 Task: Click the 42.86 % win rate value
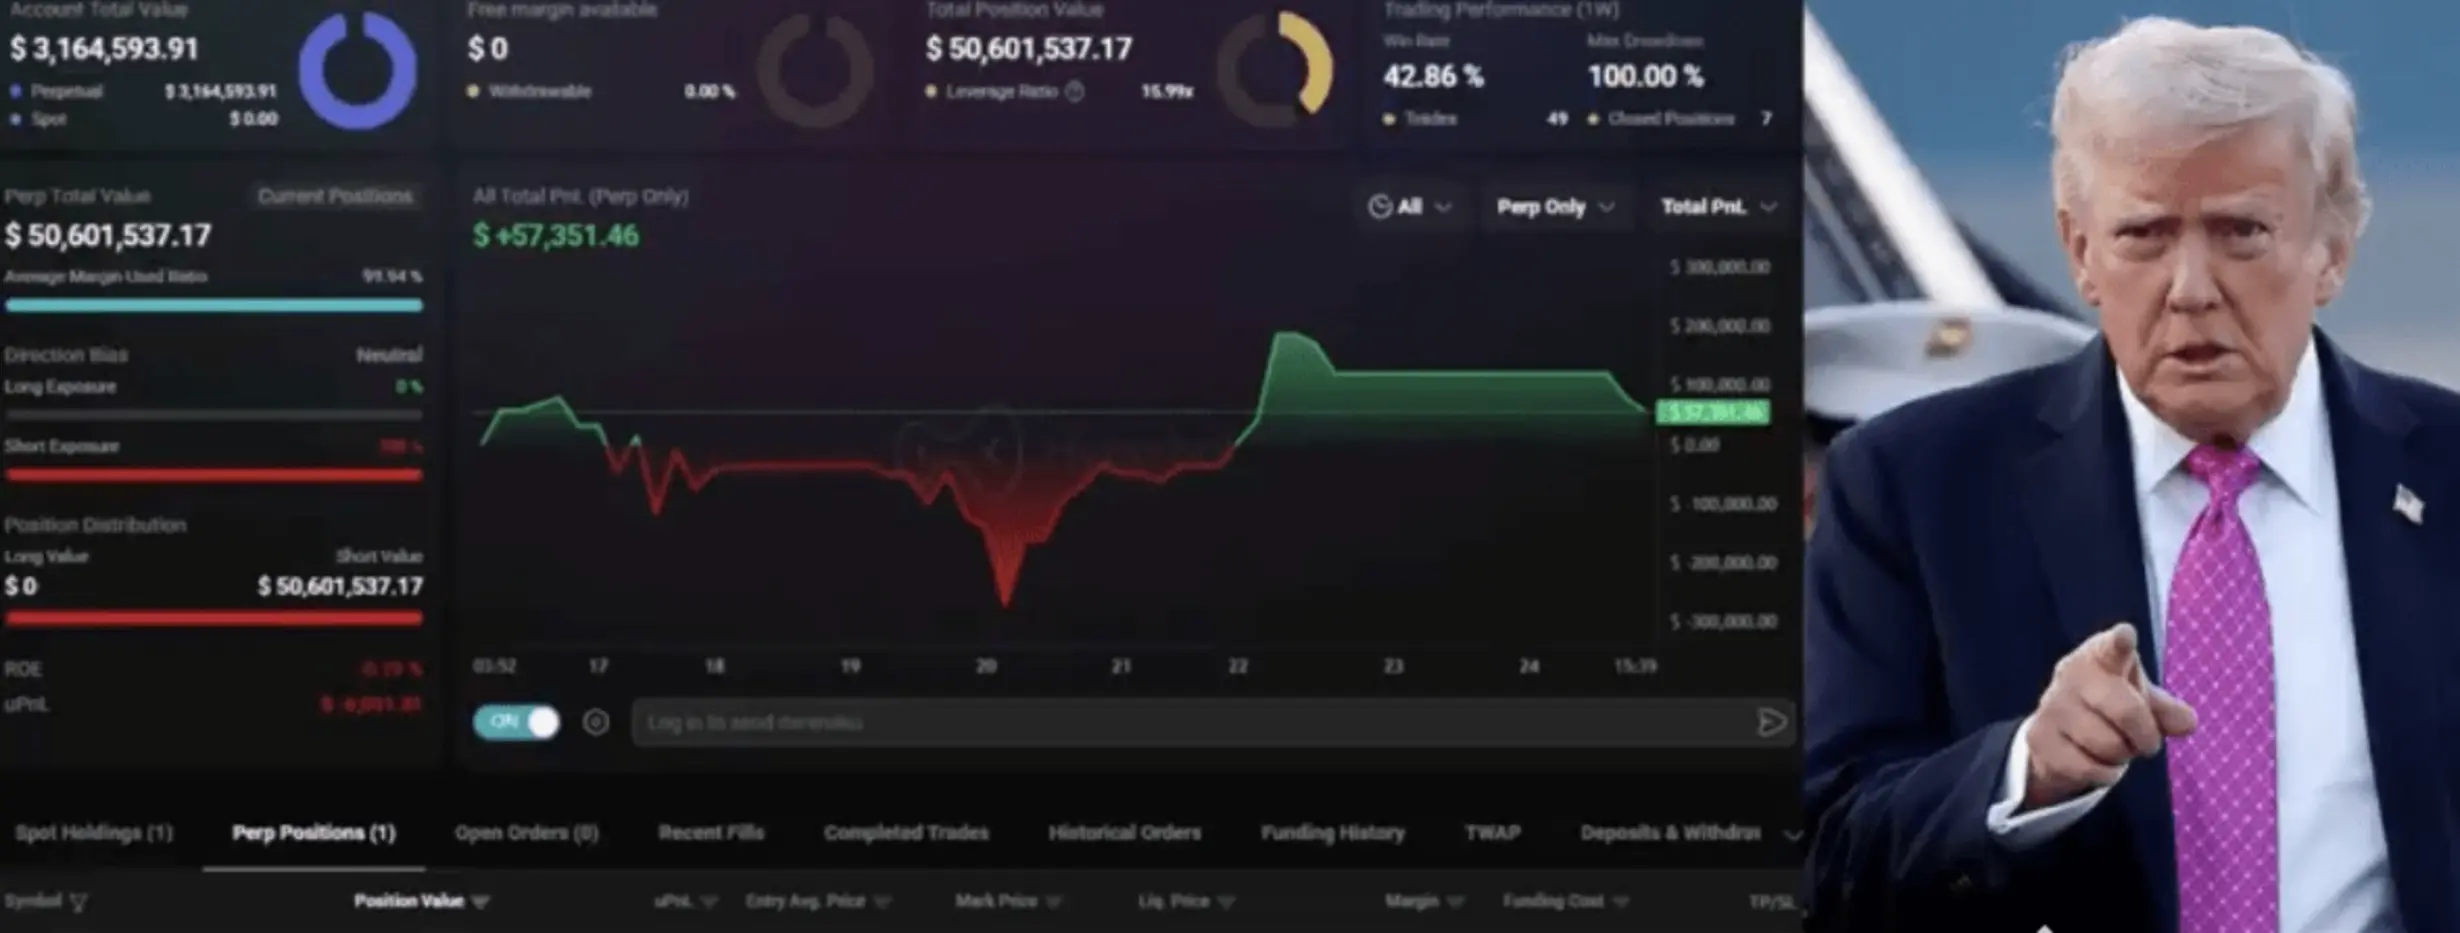(1433, 76)
